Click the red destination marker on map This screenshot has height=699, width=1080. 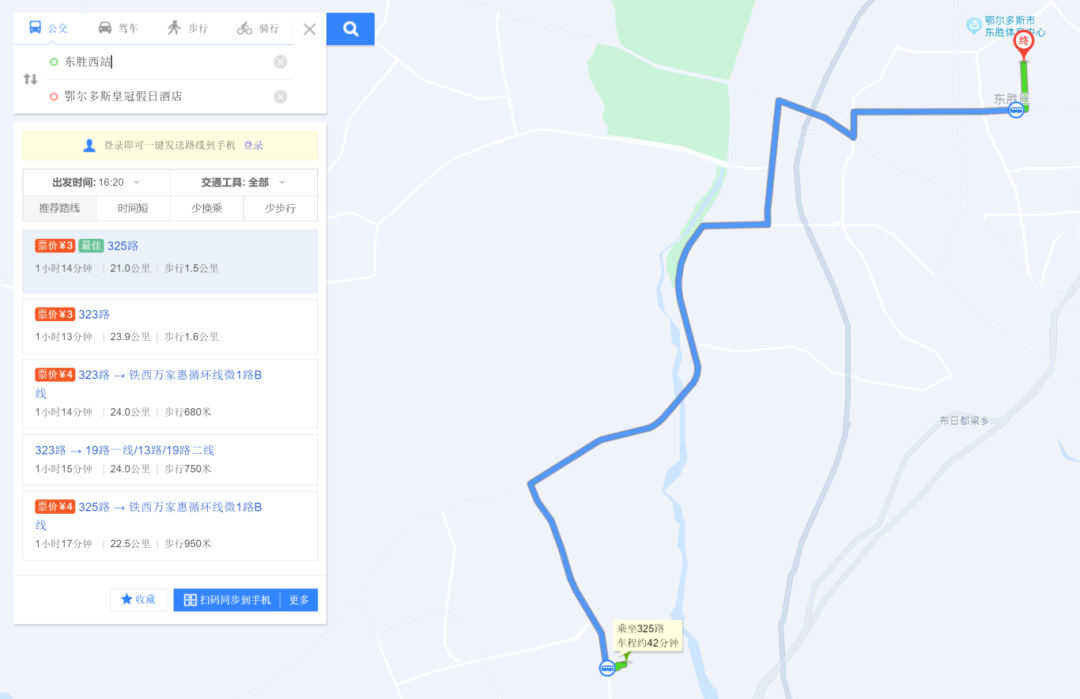coord(1024,45)
